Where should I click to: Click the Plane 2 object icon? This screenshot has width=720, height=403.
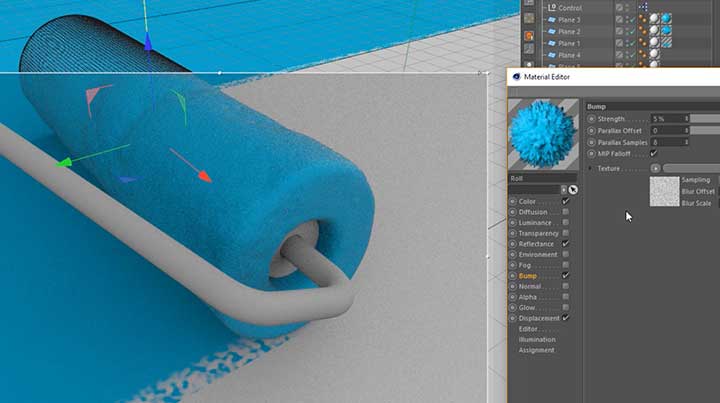(552, 32)
